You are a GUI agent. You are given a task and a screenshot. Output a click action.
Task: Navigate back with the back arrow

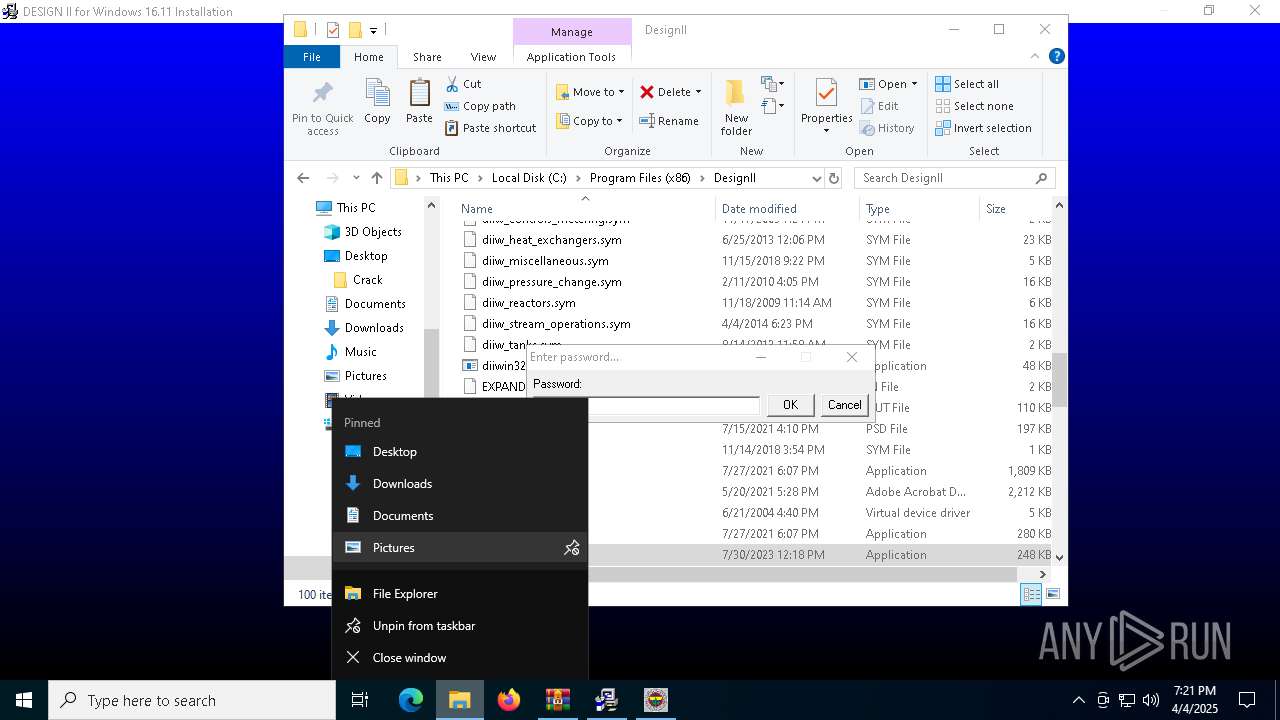[303, 178]
